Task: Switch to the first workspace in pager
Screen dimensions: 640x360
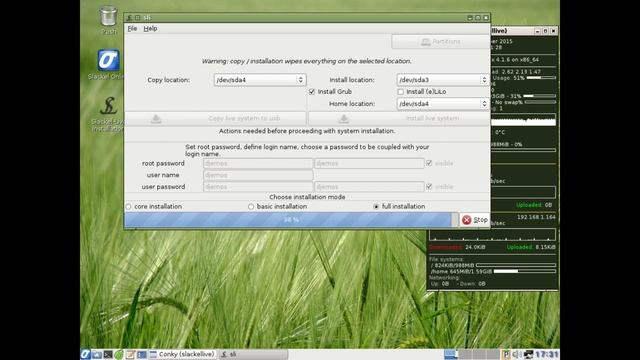Action: pos(451,354)
